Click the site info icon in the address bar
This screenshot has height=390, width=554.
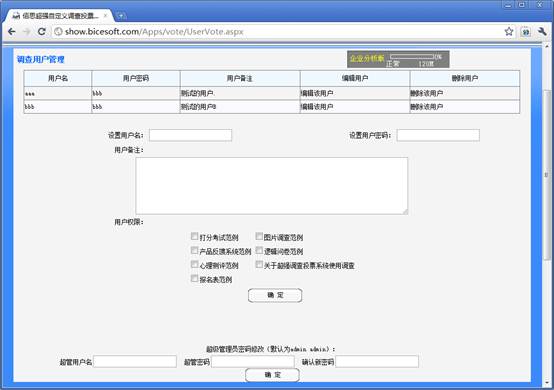[x=58, y=32]
